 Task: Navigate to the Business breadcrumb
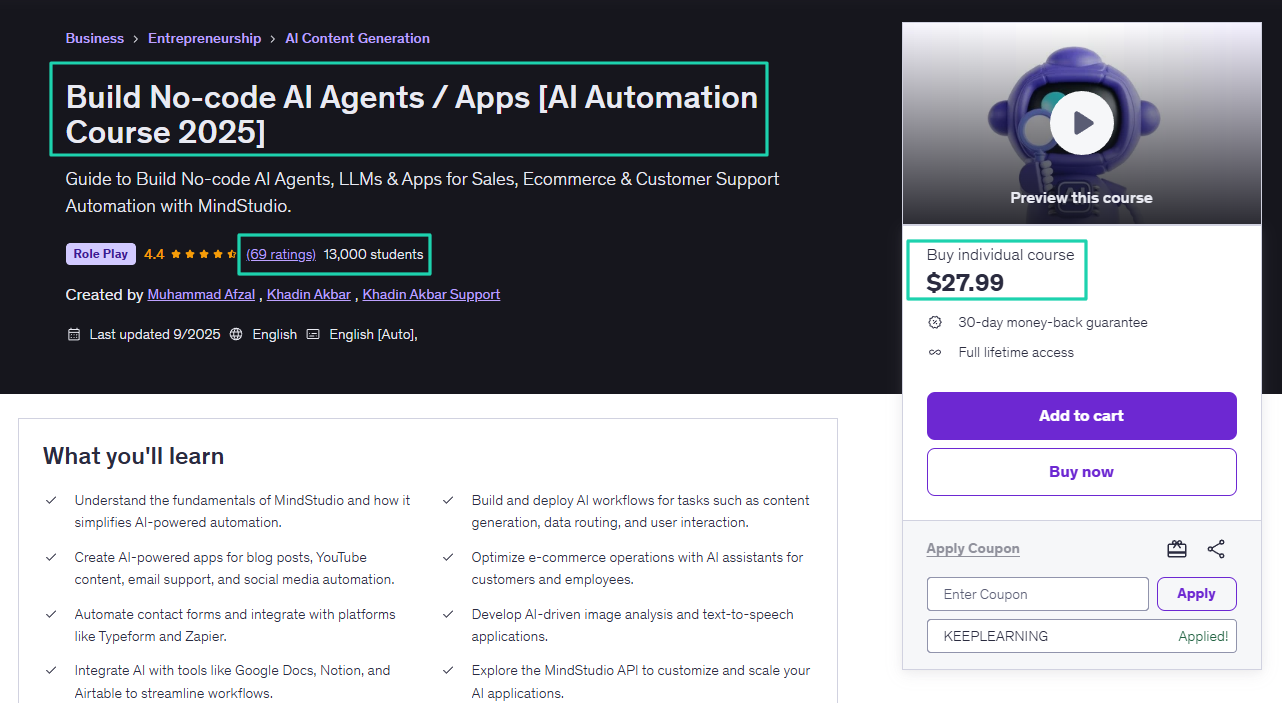(94, 38)
